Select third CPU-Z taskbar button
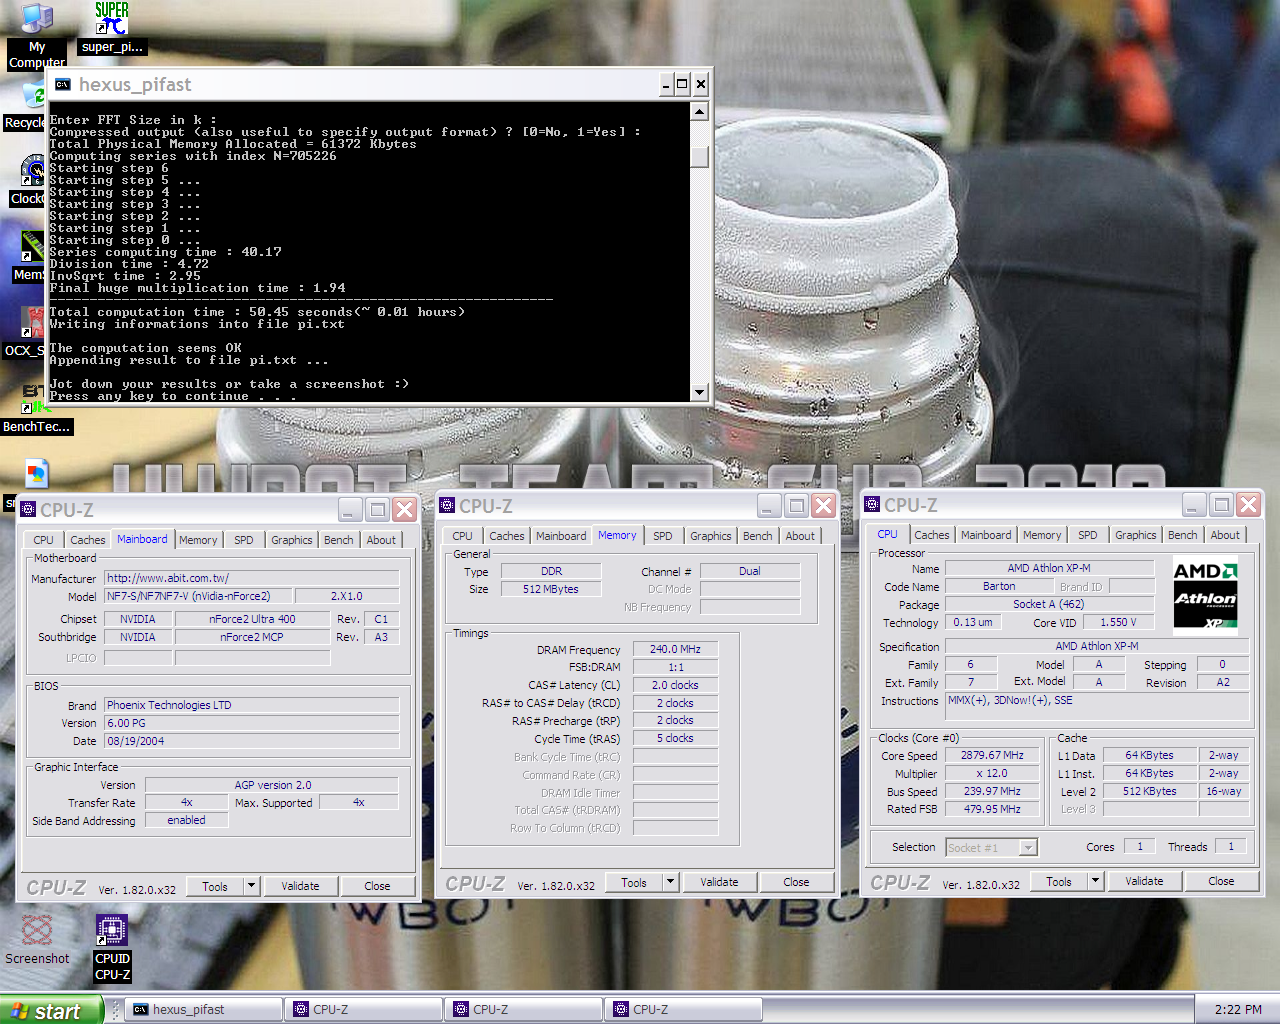1280x1024 pixels. [x=685, y=1010]
